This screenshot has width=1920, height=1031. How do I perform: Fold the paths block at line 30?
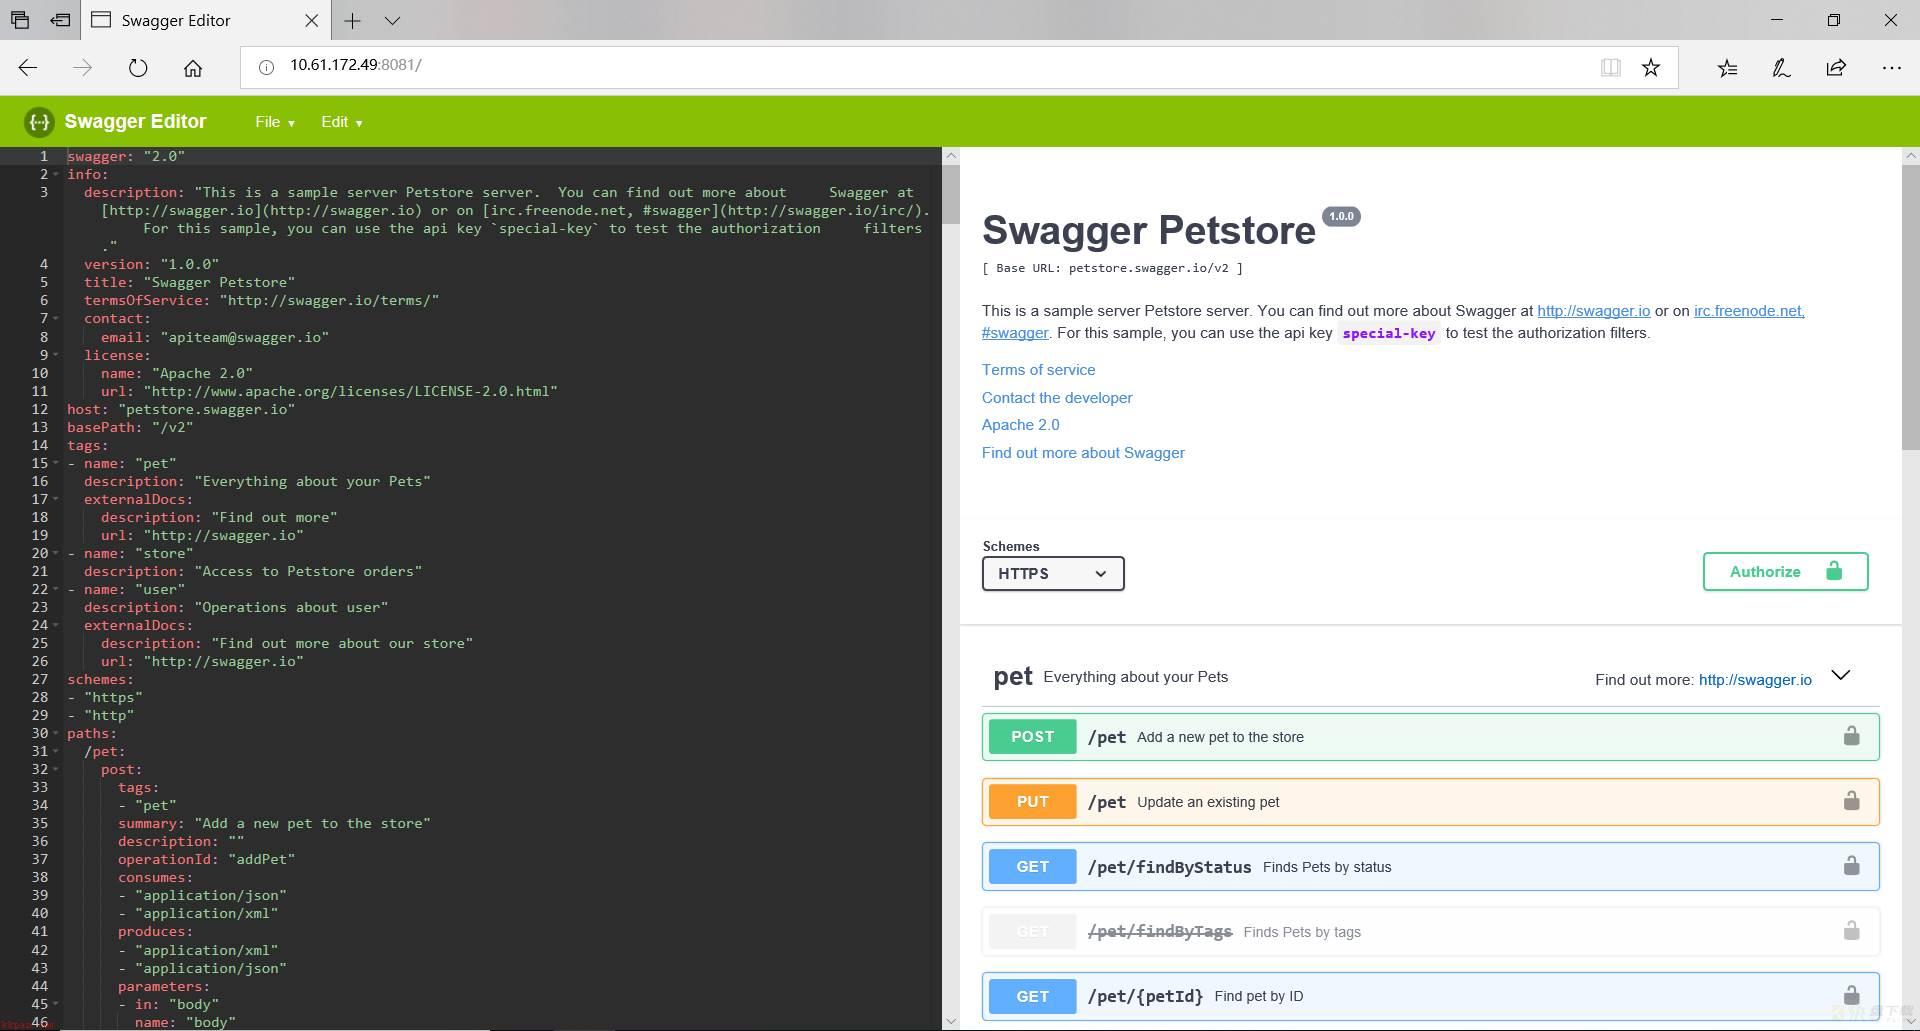click(56, 734)
